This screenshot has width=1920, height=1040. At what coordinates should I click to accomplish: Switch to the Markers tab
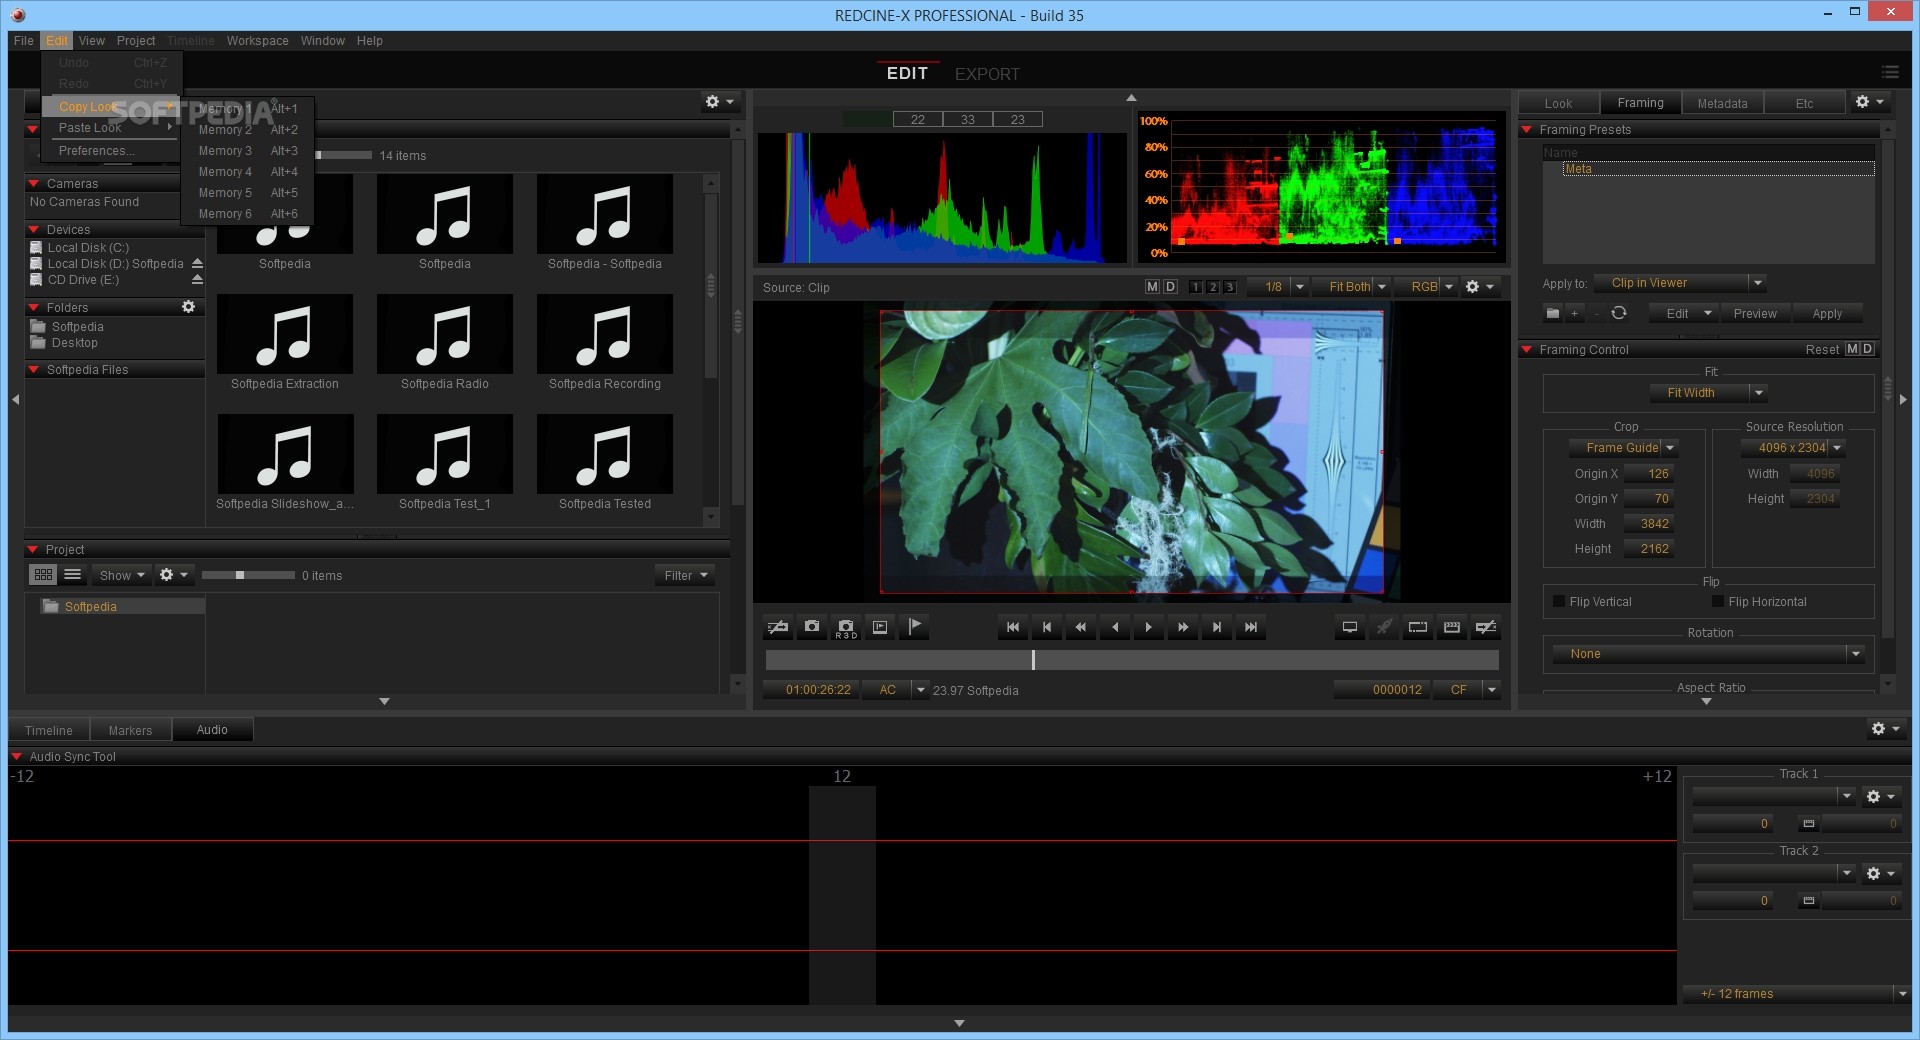click(x=130, y=730)
